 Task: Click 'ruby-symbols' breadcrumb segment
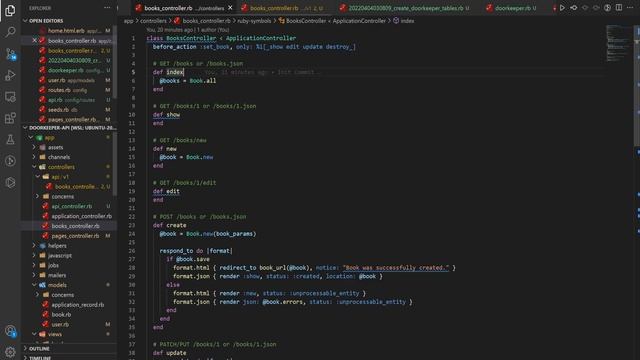[254, 21]
